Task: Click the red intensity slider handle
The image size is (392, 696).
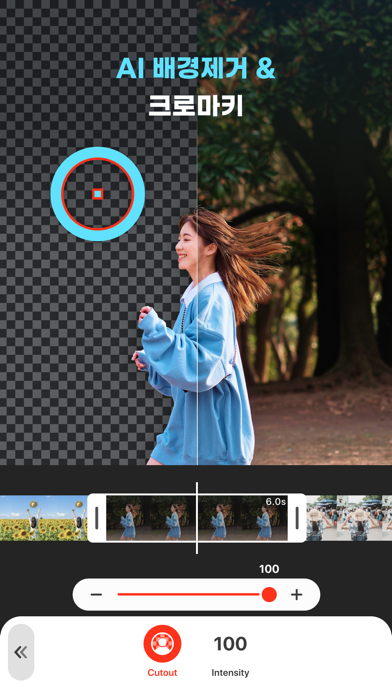Action: click(x=269, y=594)
